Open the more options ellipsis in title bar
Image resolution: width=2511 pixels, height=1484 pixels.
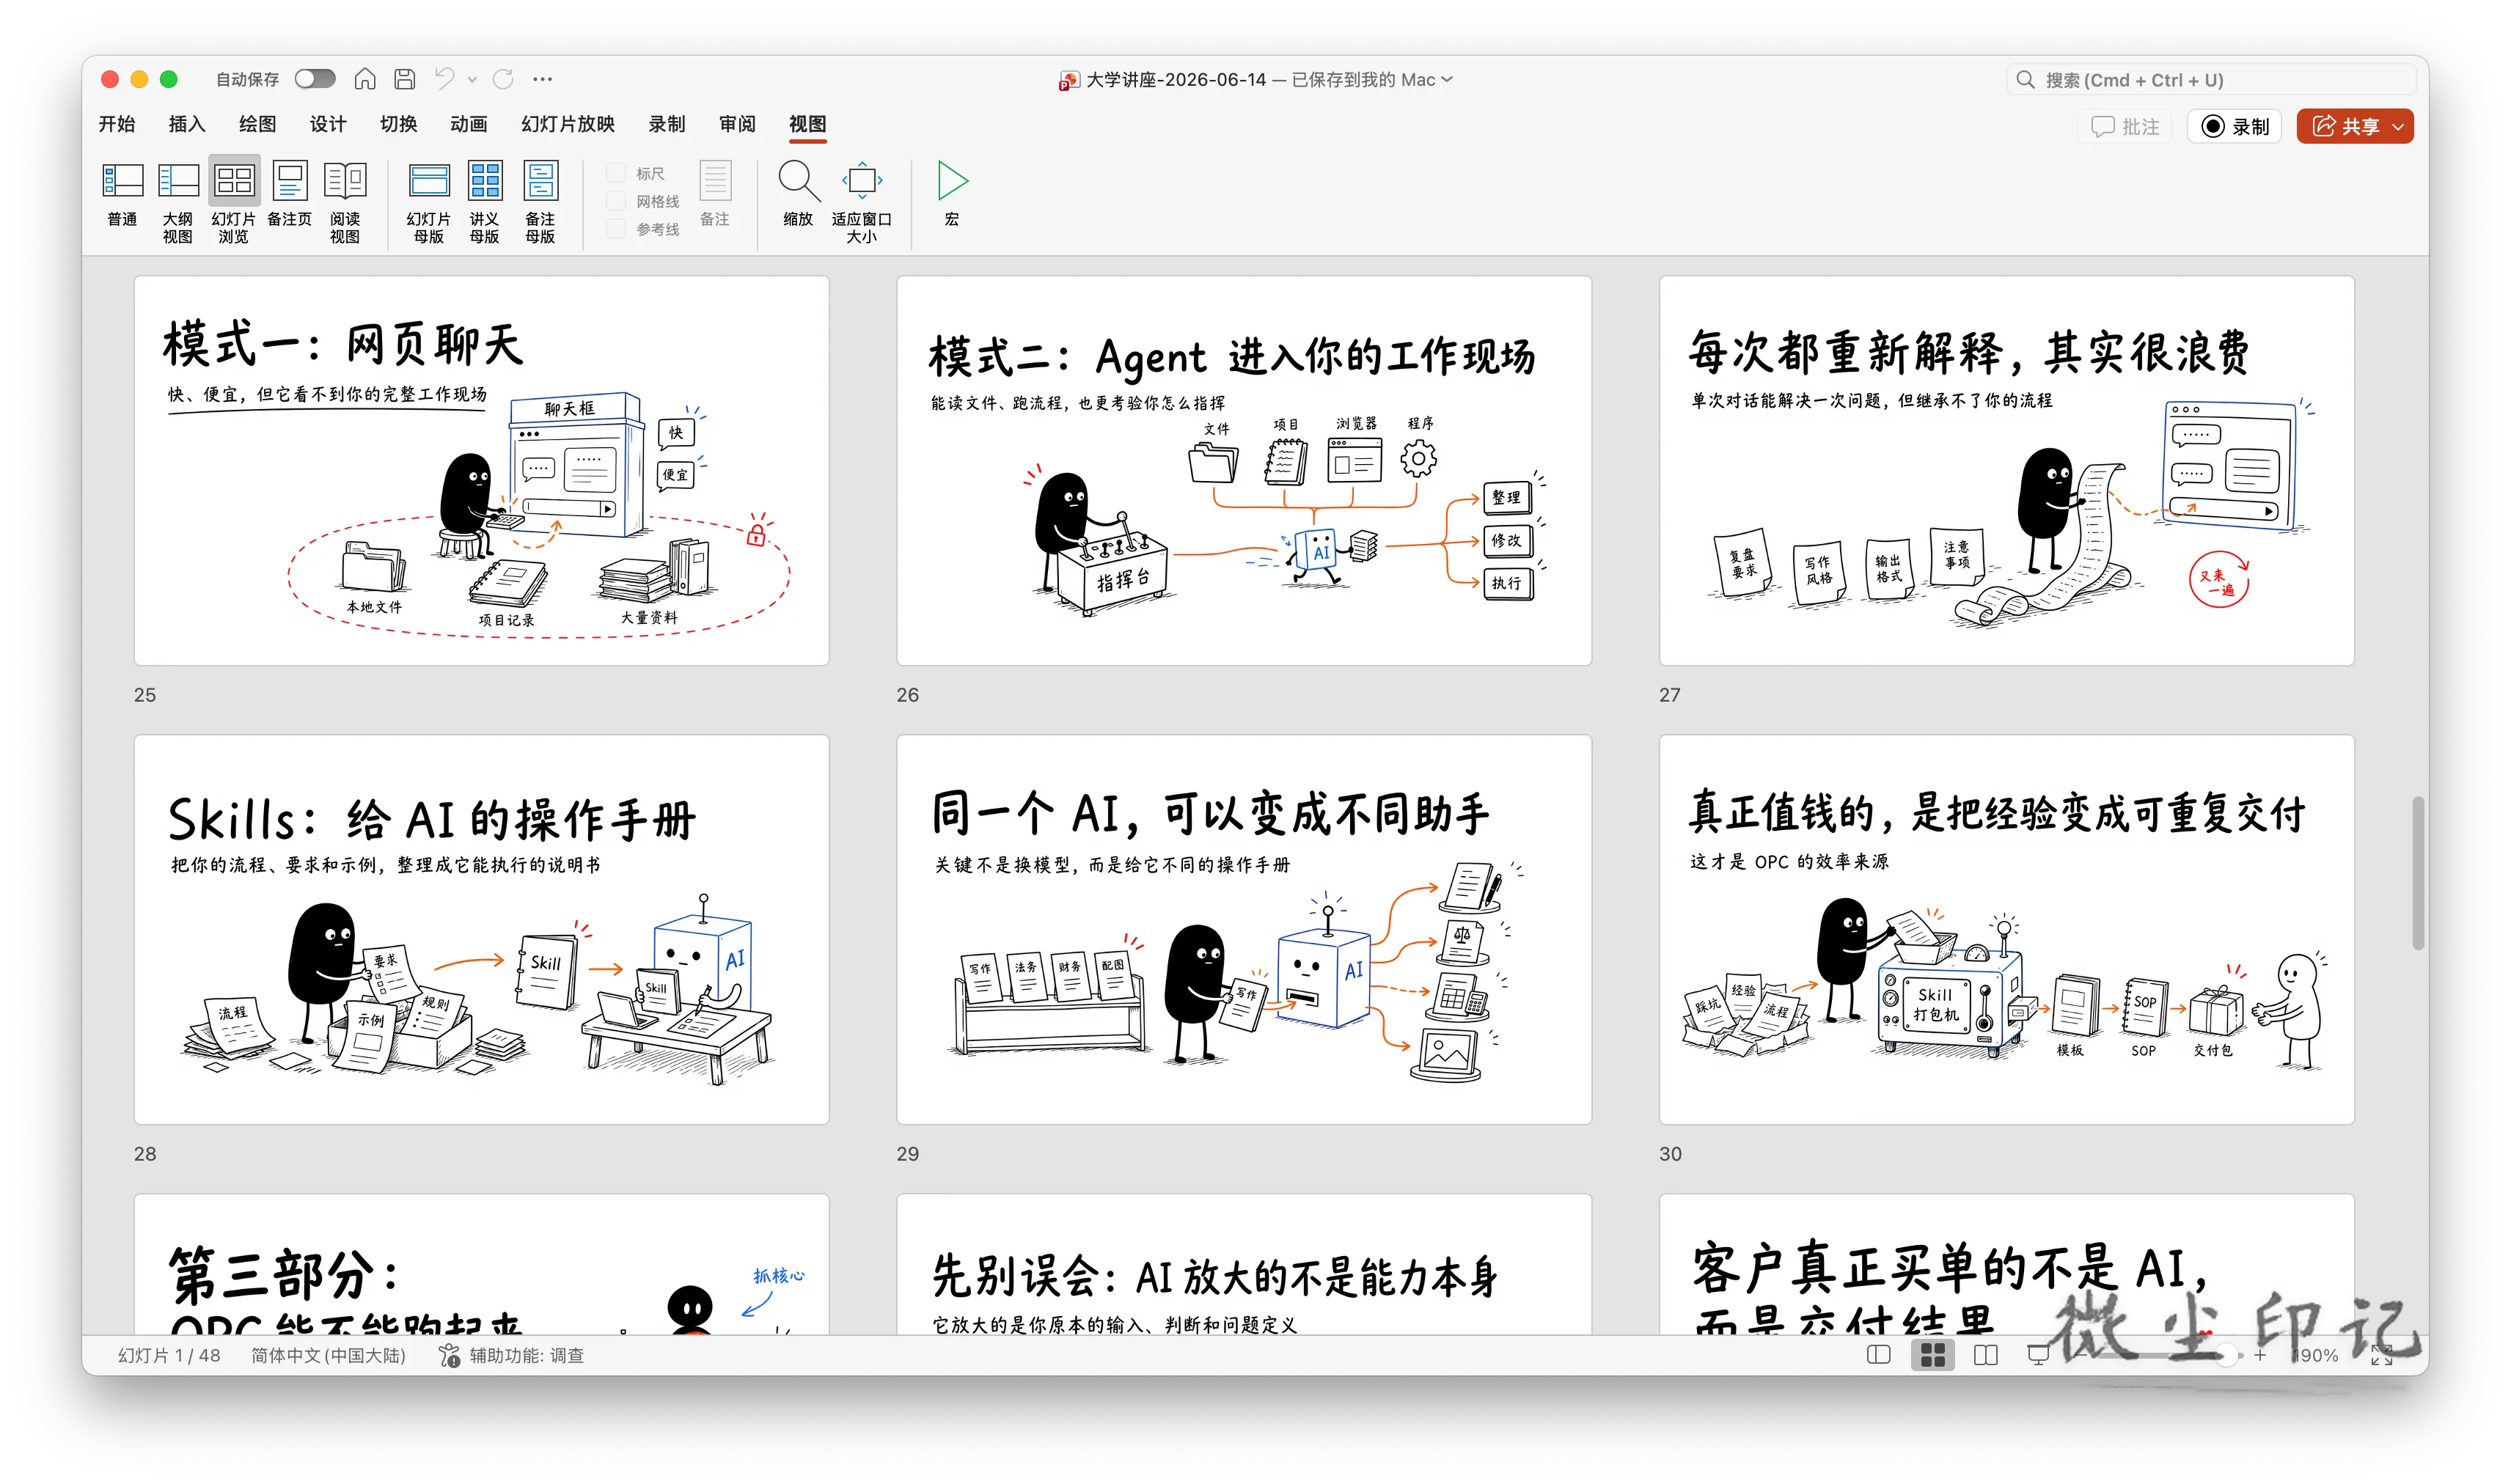tap(543, 79)
